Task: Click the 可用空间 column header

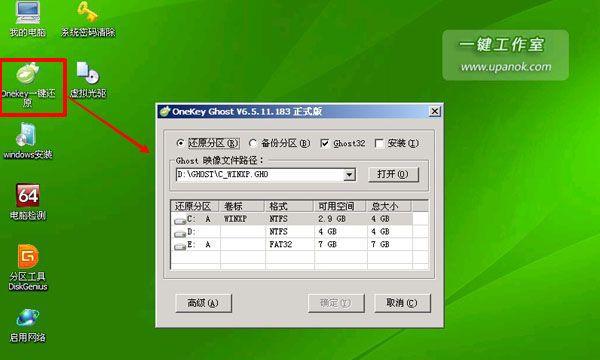Action: (x=340, y=206)
